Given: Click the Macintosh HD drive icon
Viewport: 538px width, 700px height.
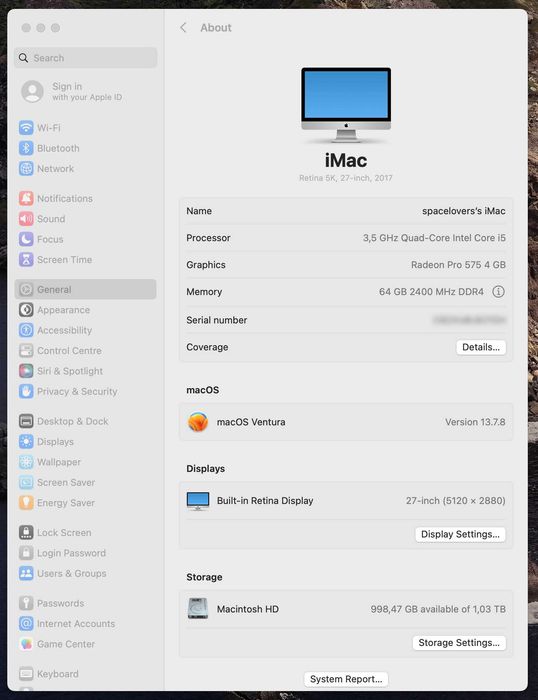Looking at the screenshot, I should pyautogui.click(x=198, y=609).
